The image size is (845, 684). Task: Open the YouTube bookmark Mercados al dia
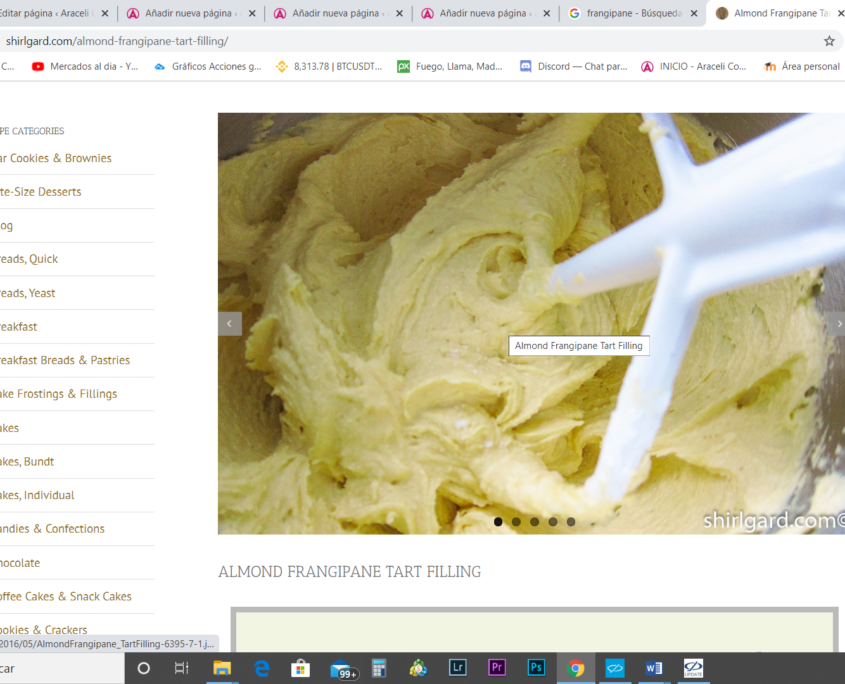click(85, 66)
